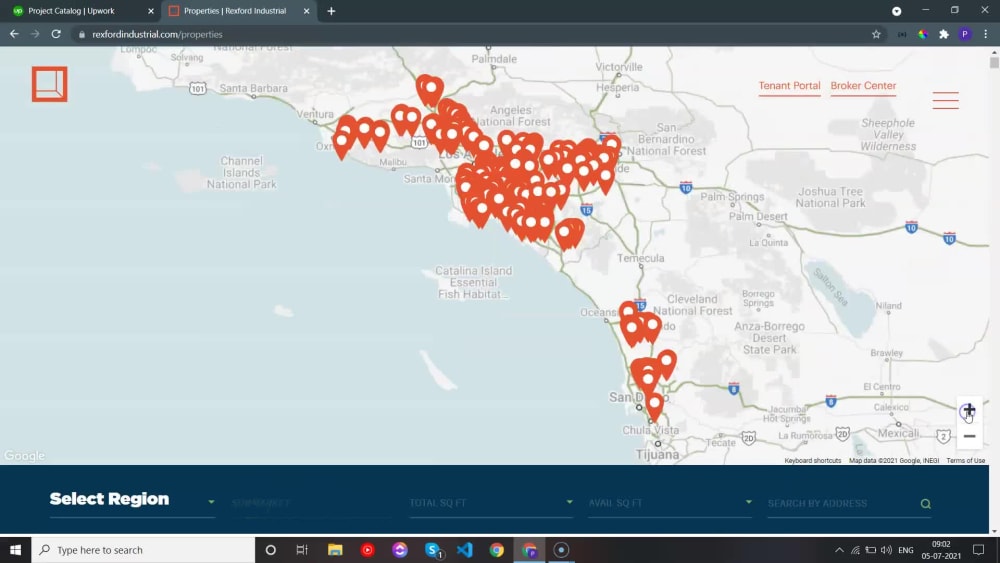The height and width of the screenshot is (563, 1000).
Task: Open the color wheel extension
Action: click(923, 34)
